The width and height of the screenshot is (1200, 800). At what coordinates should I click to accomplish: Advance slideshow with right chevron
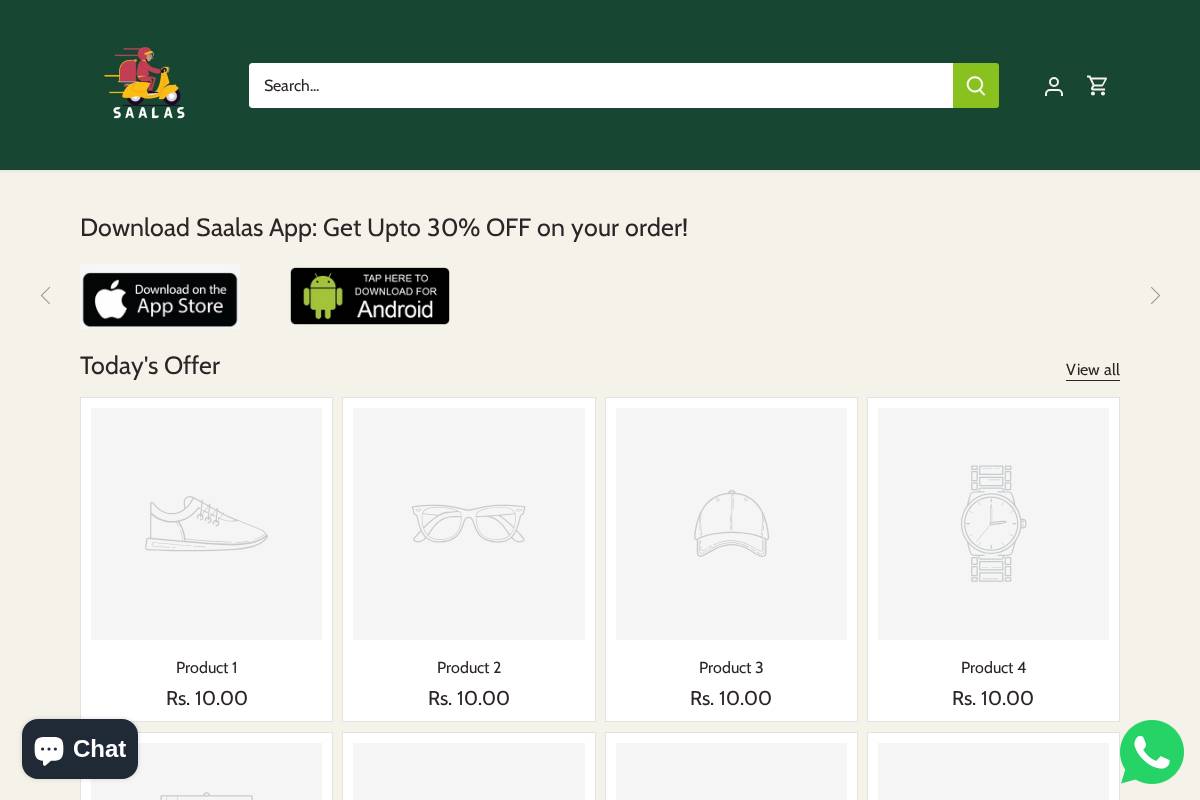click(x=1155, y=295)
